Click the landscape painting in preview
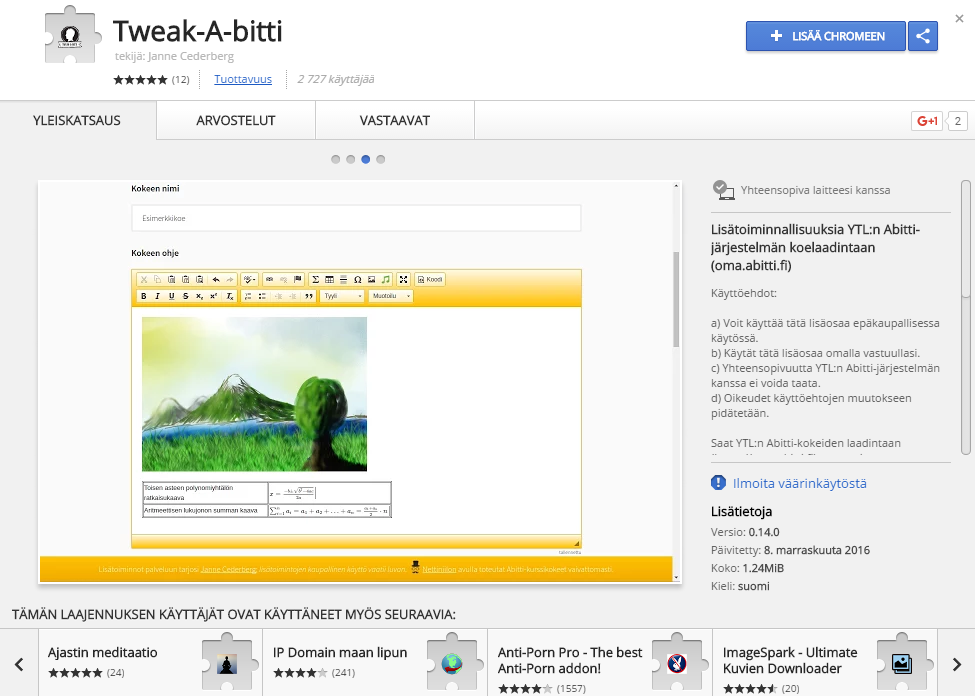975x696 pixels. (254, 394)
